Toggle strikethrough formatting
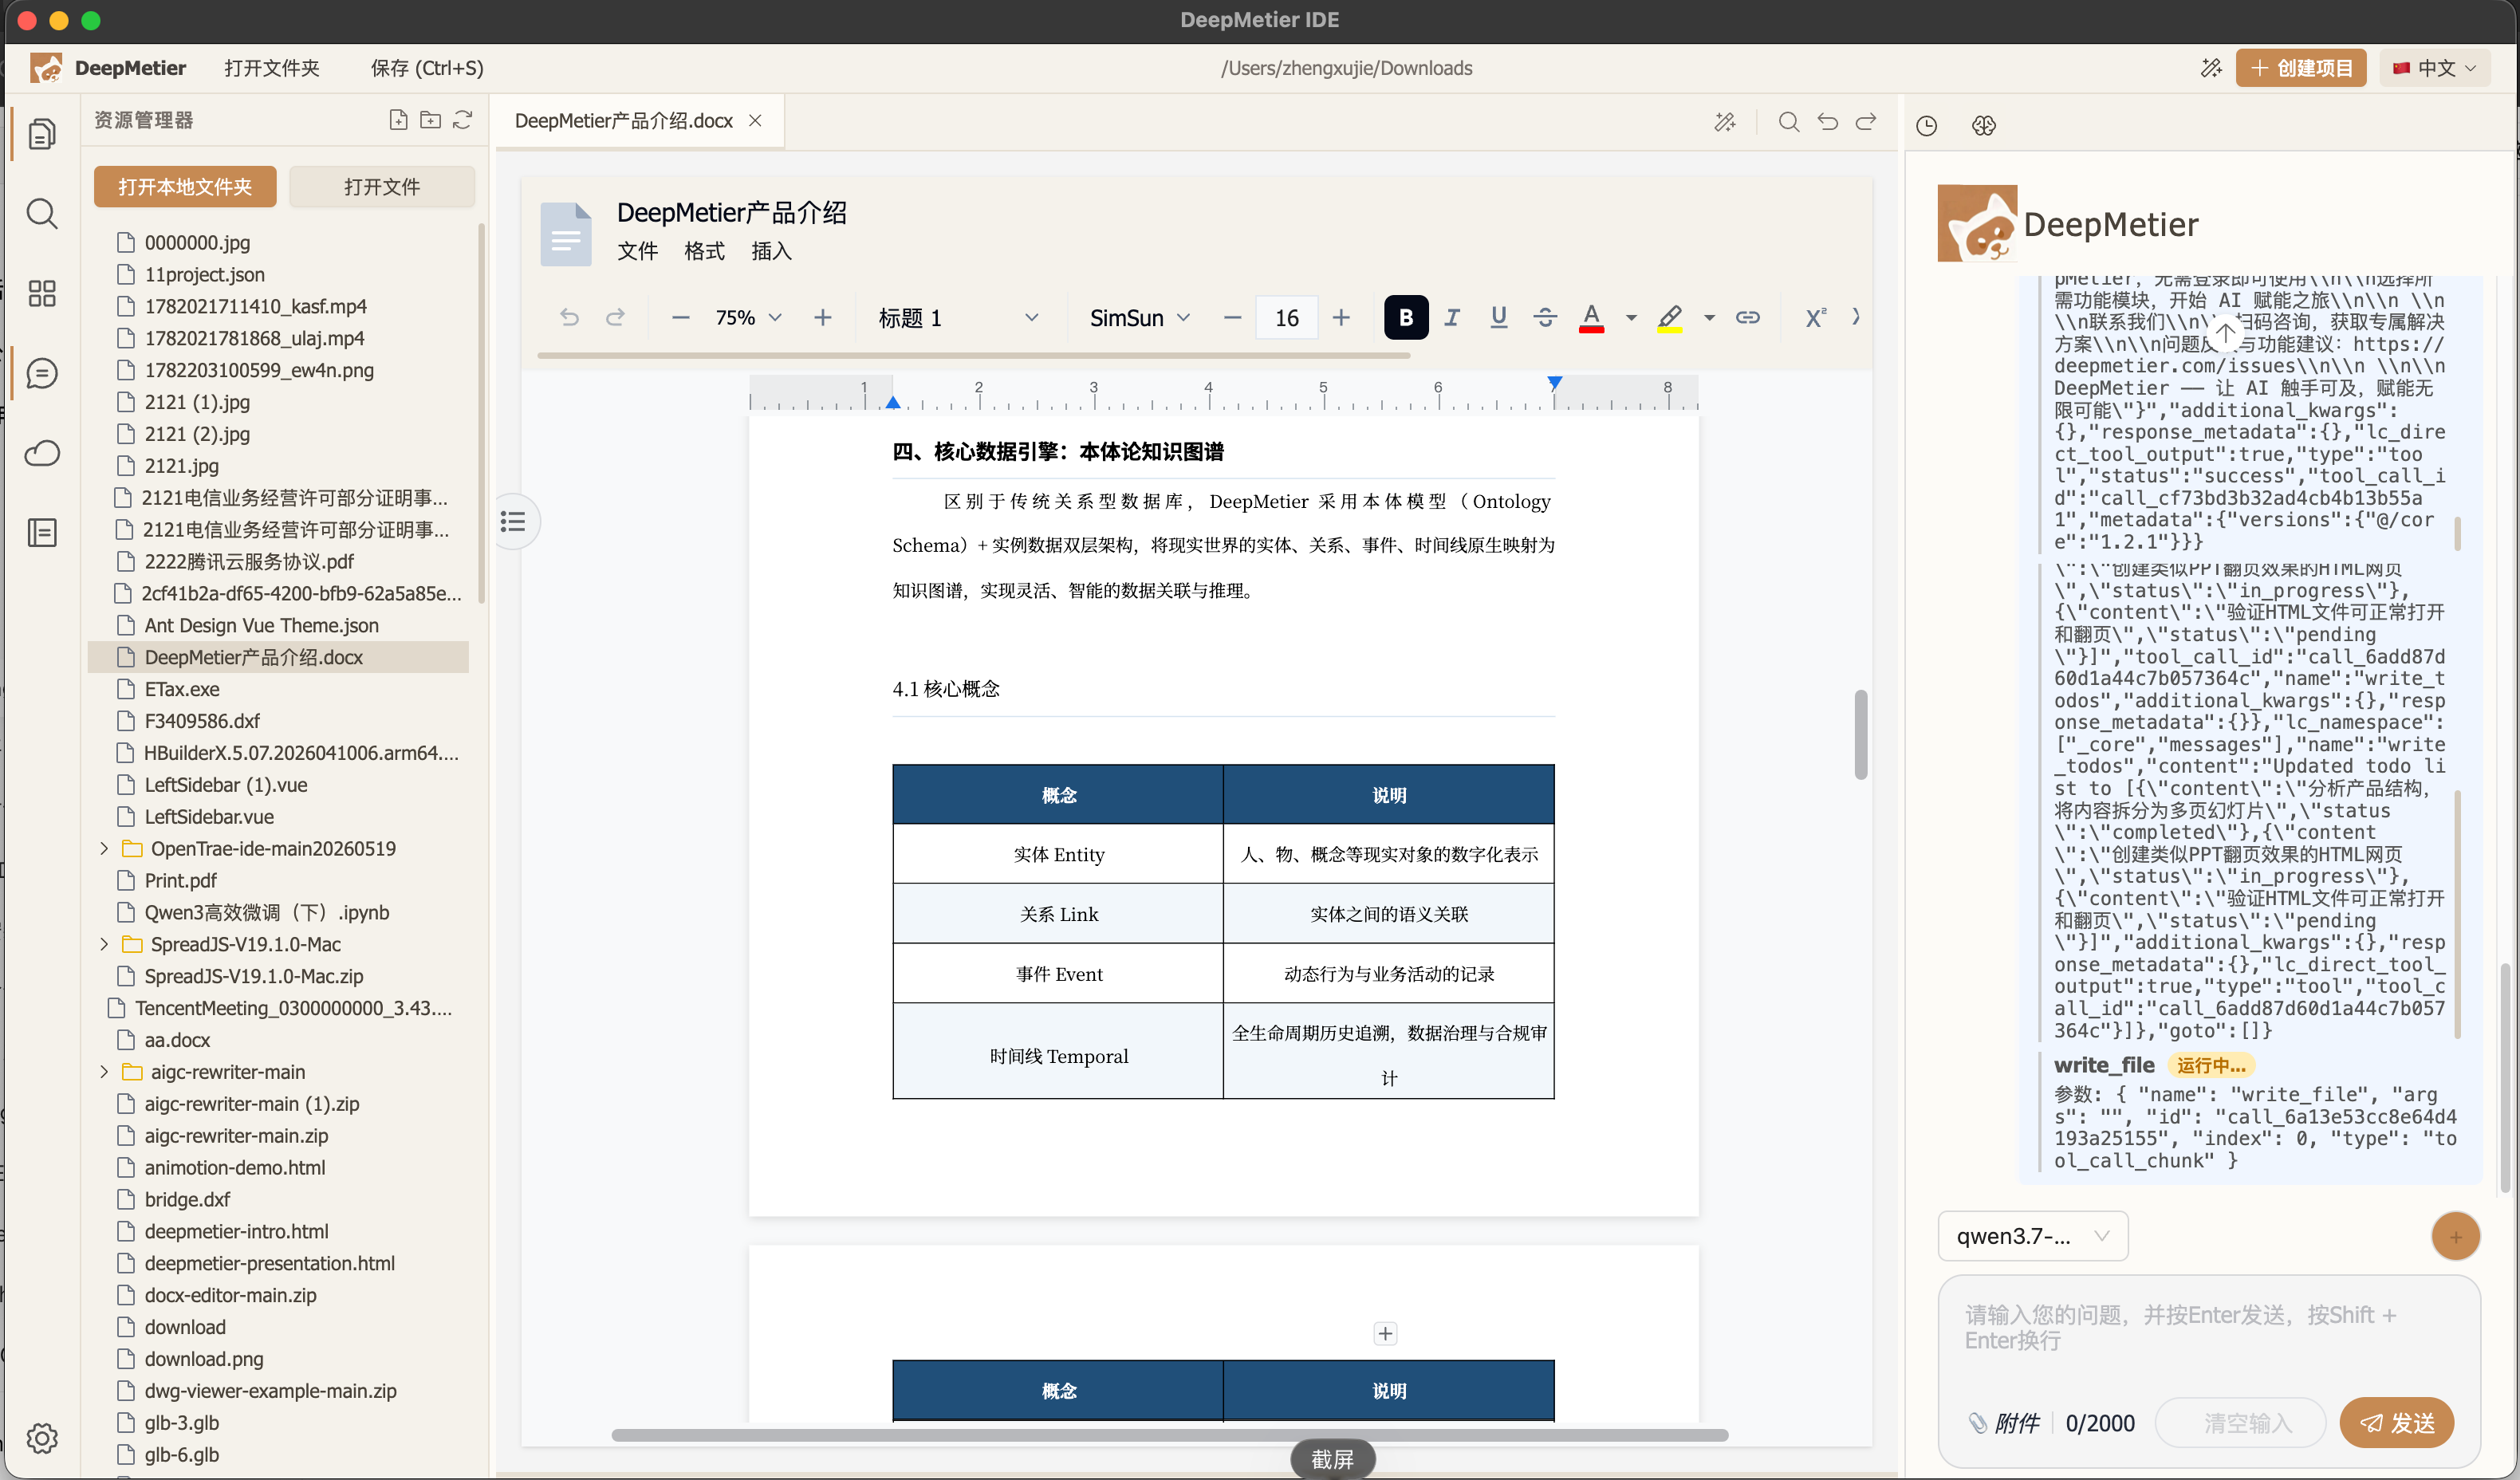The width and height of the screenshot is (2520, 1480). 1545,317
